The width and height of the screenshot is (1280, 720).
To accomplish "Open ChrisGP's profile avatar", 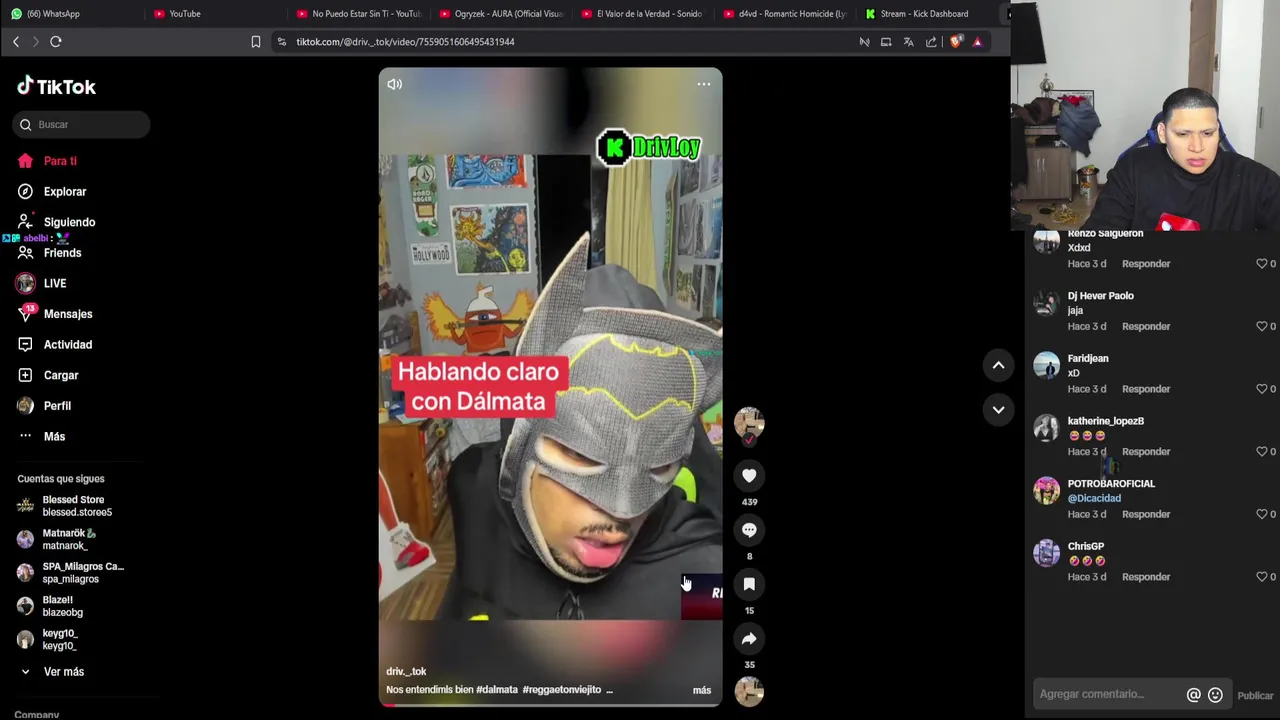I will [x=1046, y=553].
